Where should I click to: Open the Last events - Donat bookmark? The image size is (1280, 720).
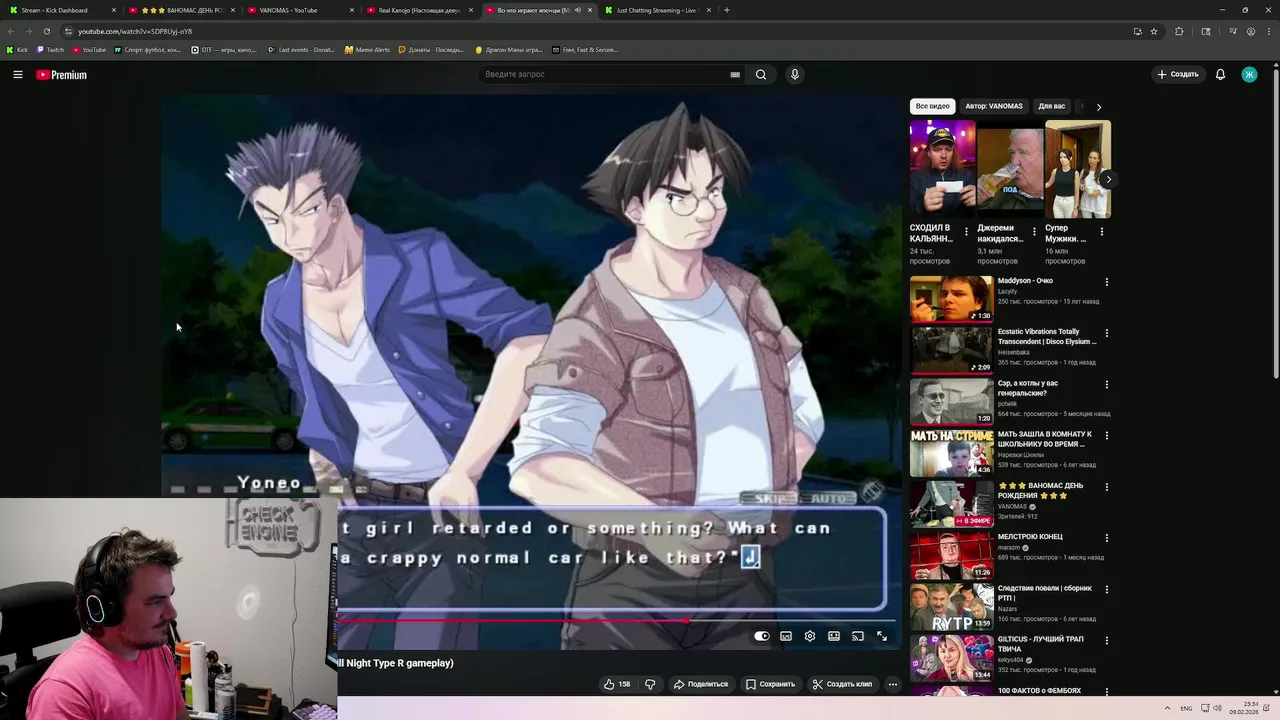(302, 49)
